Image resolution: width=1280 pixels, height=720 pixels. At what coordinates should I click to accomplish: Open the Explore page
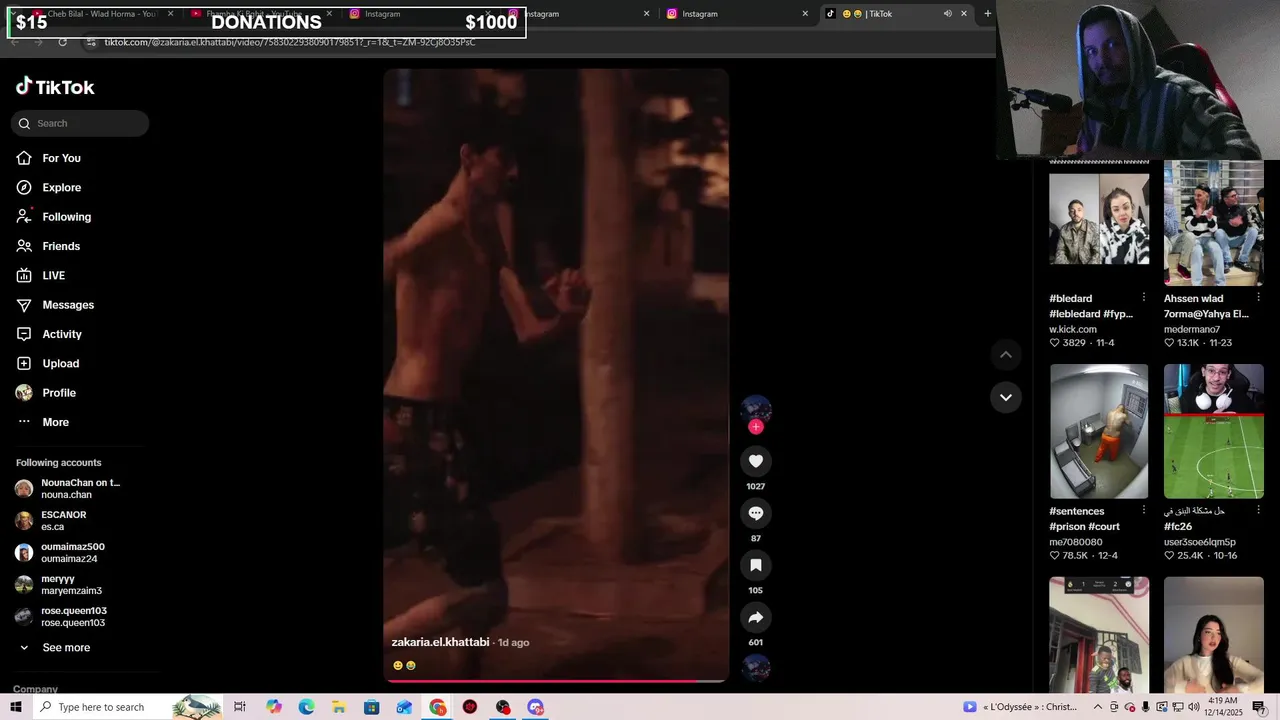coord(48,187)
